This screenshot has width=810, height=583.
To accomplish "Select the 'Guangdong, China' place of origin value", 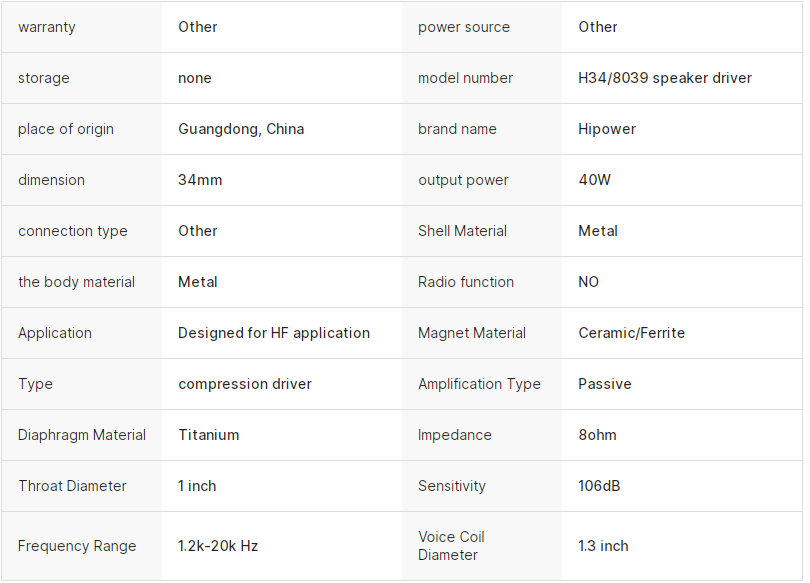I will pos(241,129).
